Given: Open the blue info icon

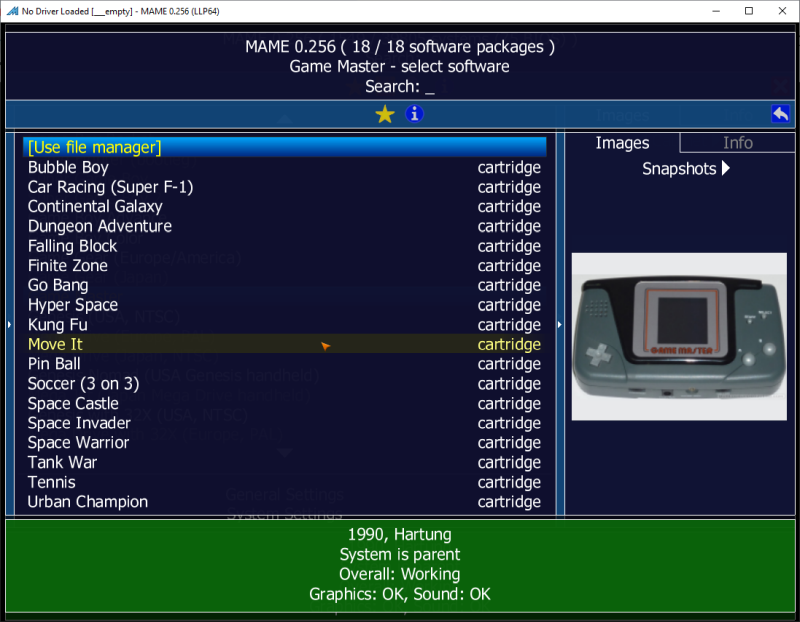Looking at the screenshot, I should point(414,114).
